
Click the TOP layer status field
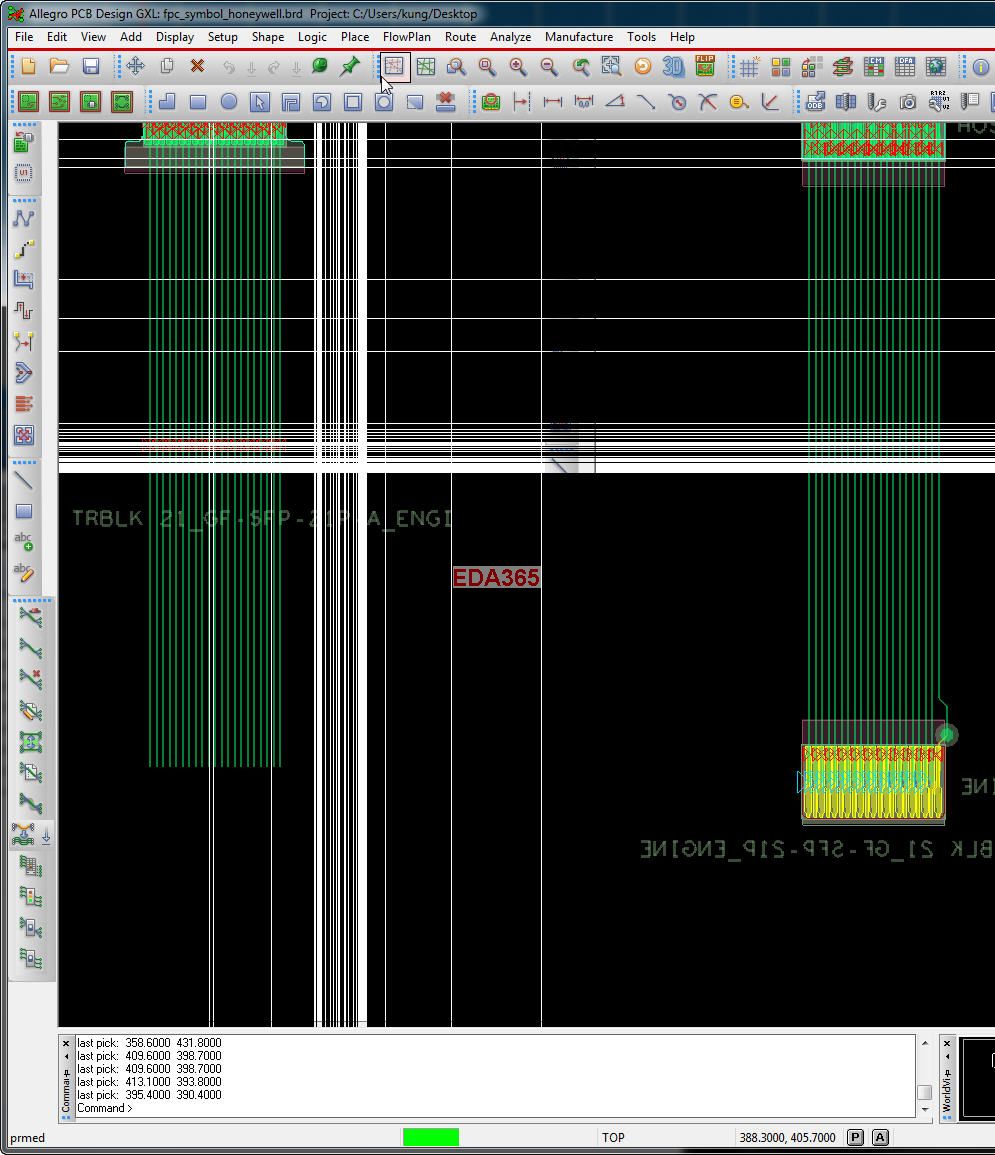point(613,1137)
